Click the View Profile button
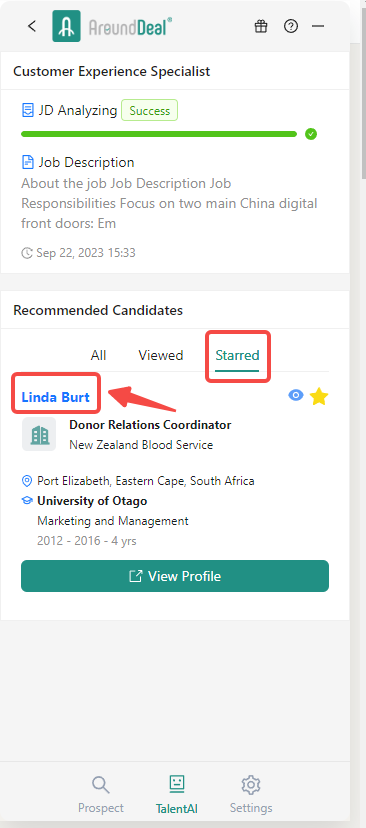Image resolution: width=366 pixels, height=828 pixels. [x=175, y=576]
